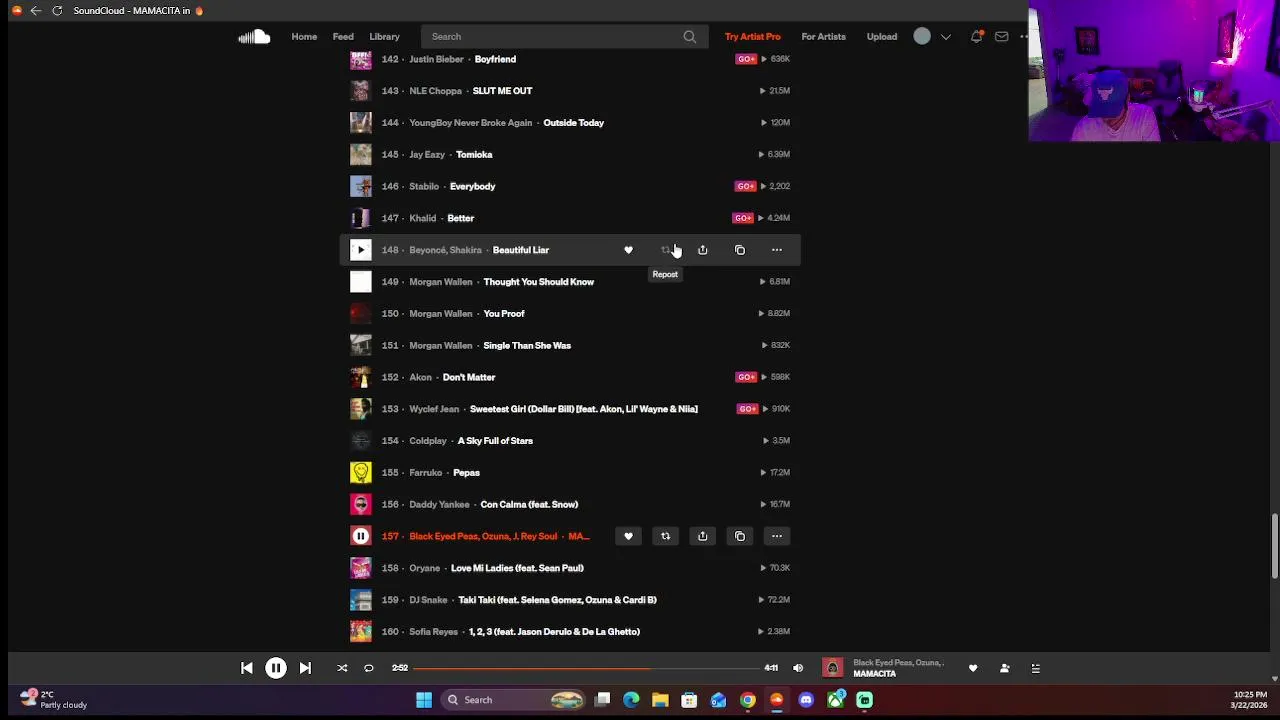This screenshot has height=720, width=1280.
Task: Toggle shuffle in the player bar
Action: (x=342, y=668)
